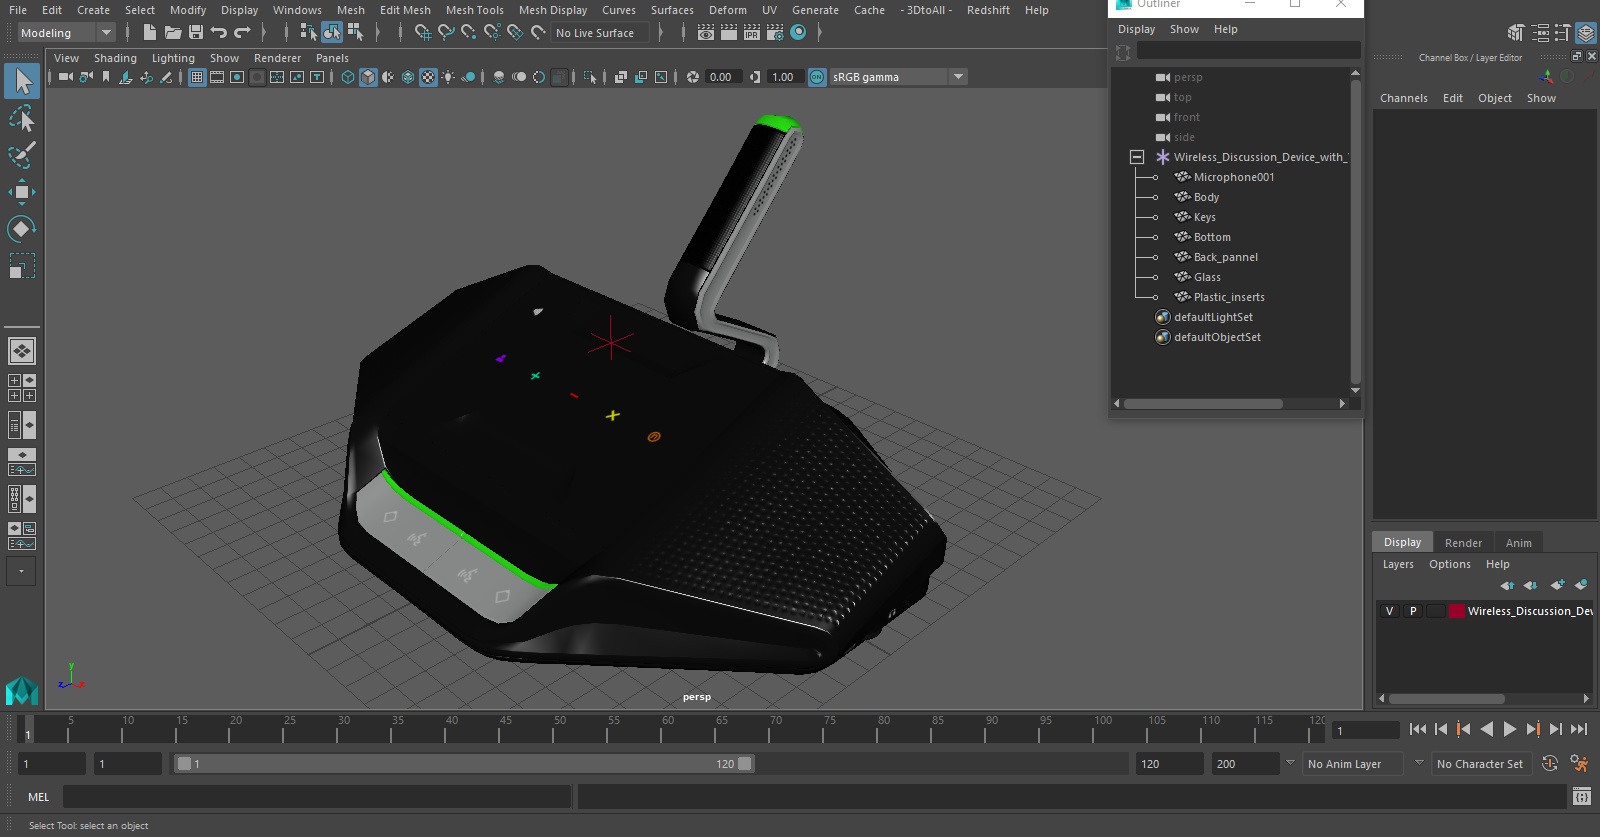Click the MEL command input field
Image resolution: width=1600 pixels, height=837 pixels.
tap(317, 797)
